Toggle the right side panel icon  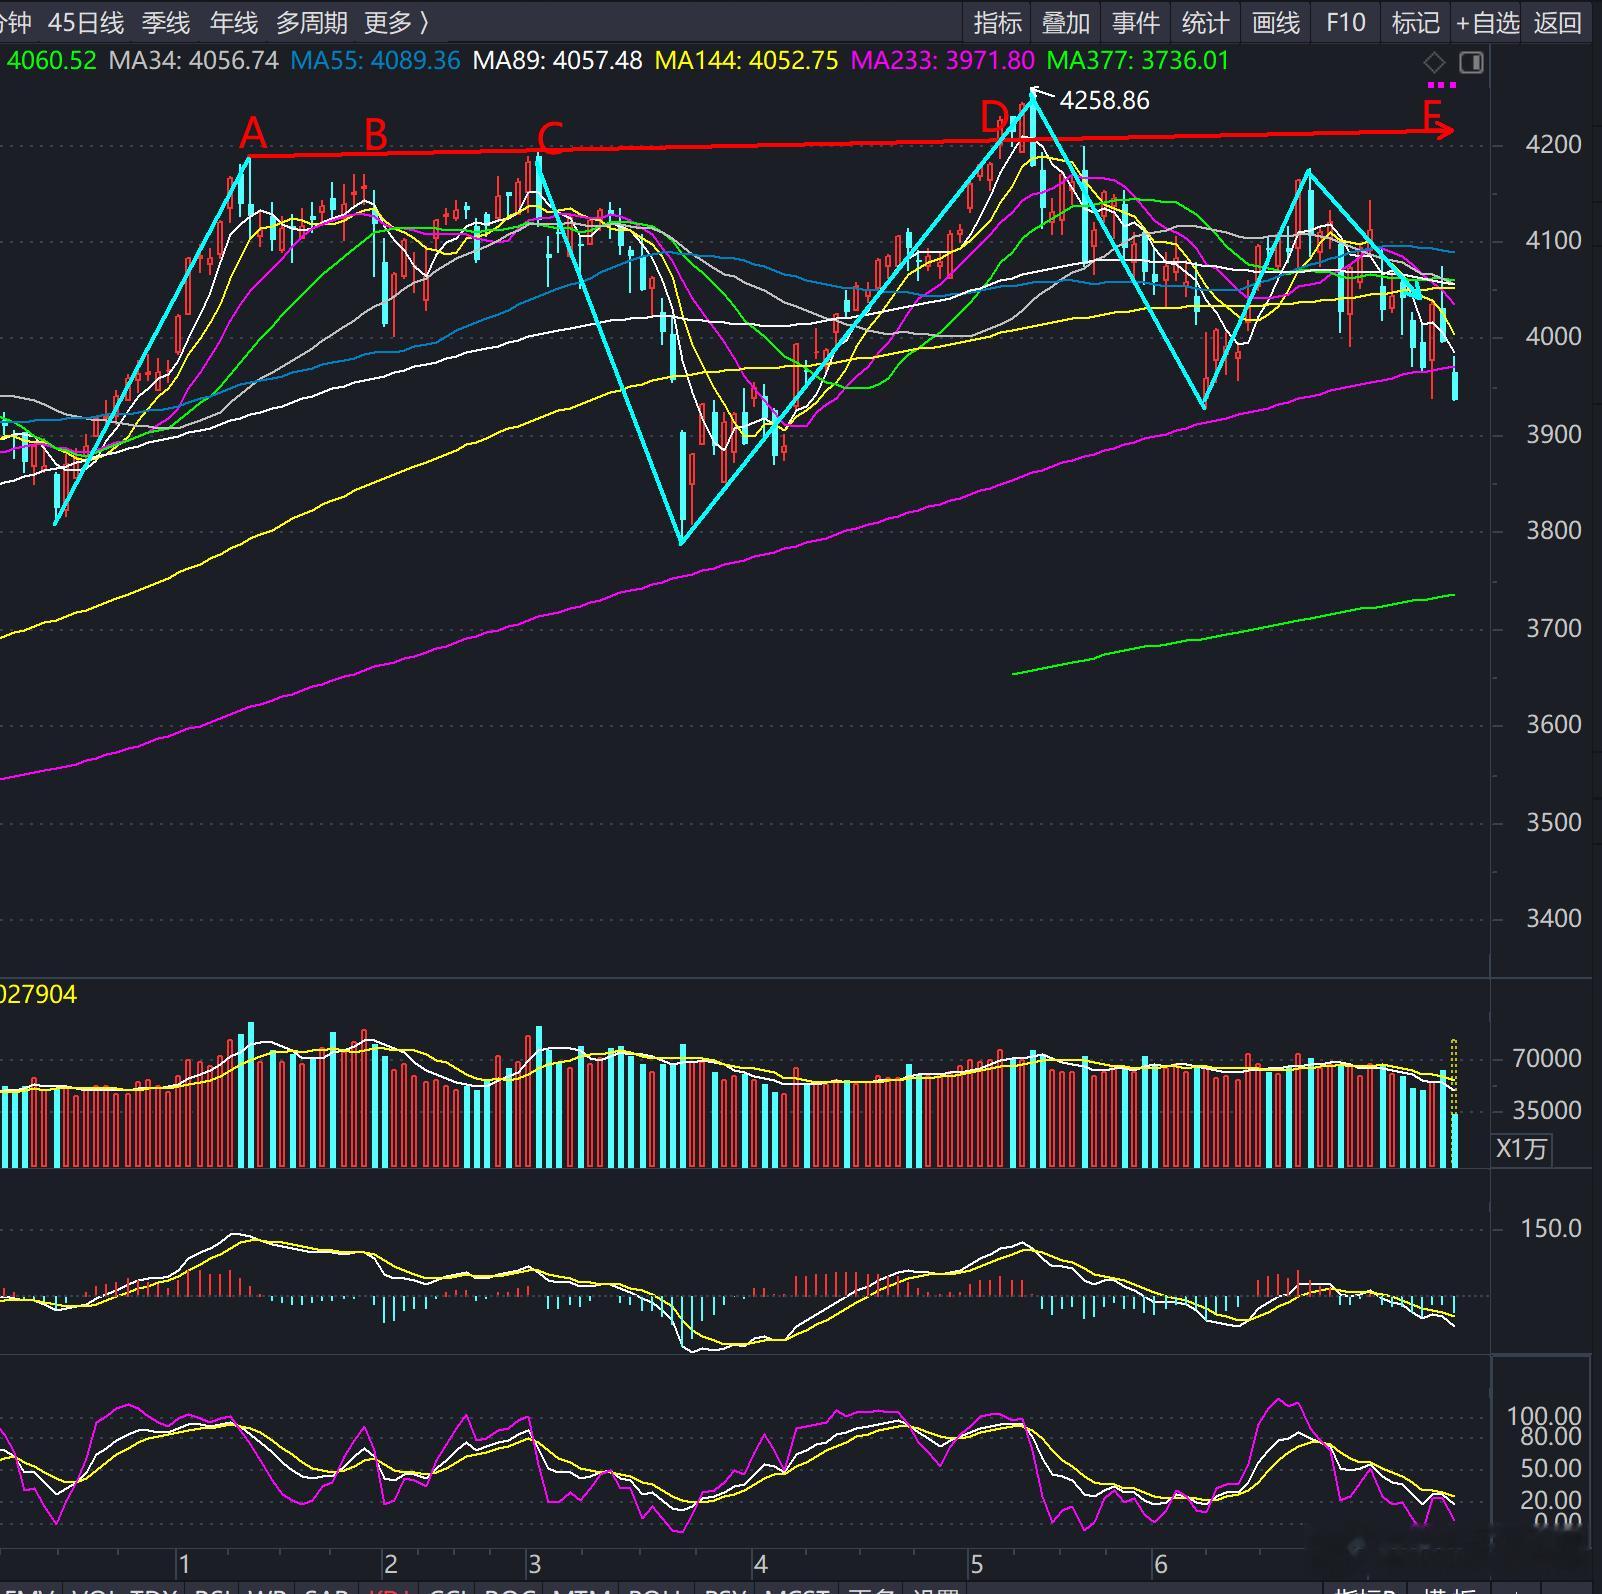tap(1471, 63)
